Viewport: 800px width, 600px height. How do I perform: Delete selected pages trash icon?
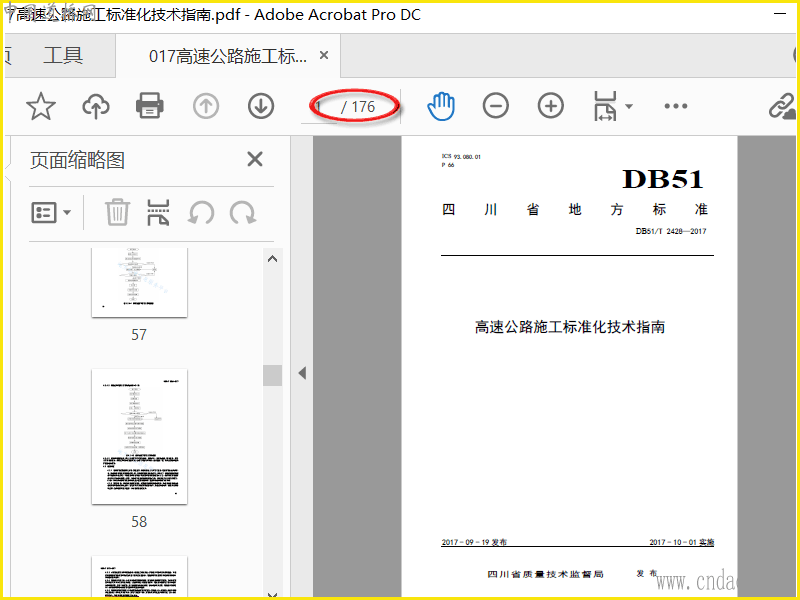(x=117, y=212)
